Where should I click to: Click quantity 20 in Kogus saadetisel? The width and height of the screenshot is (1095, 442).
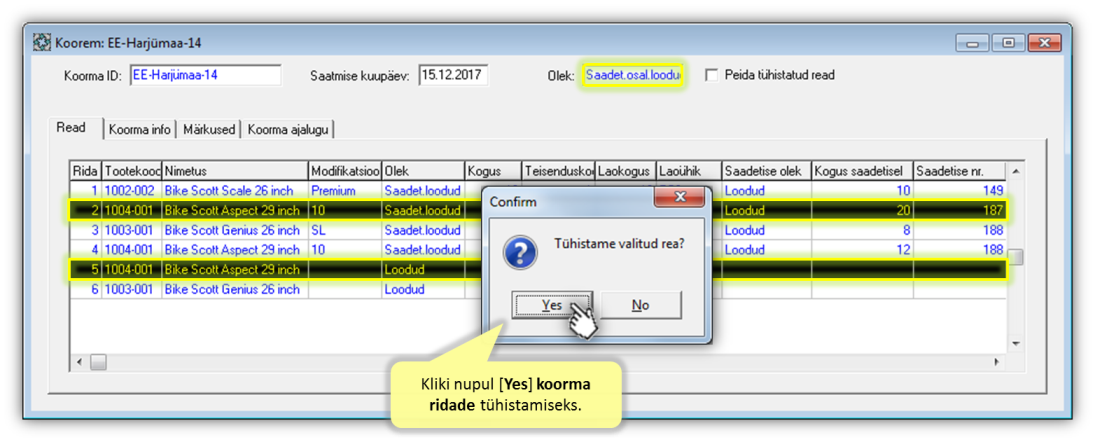862,210
